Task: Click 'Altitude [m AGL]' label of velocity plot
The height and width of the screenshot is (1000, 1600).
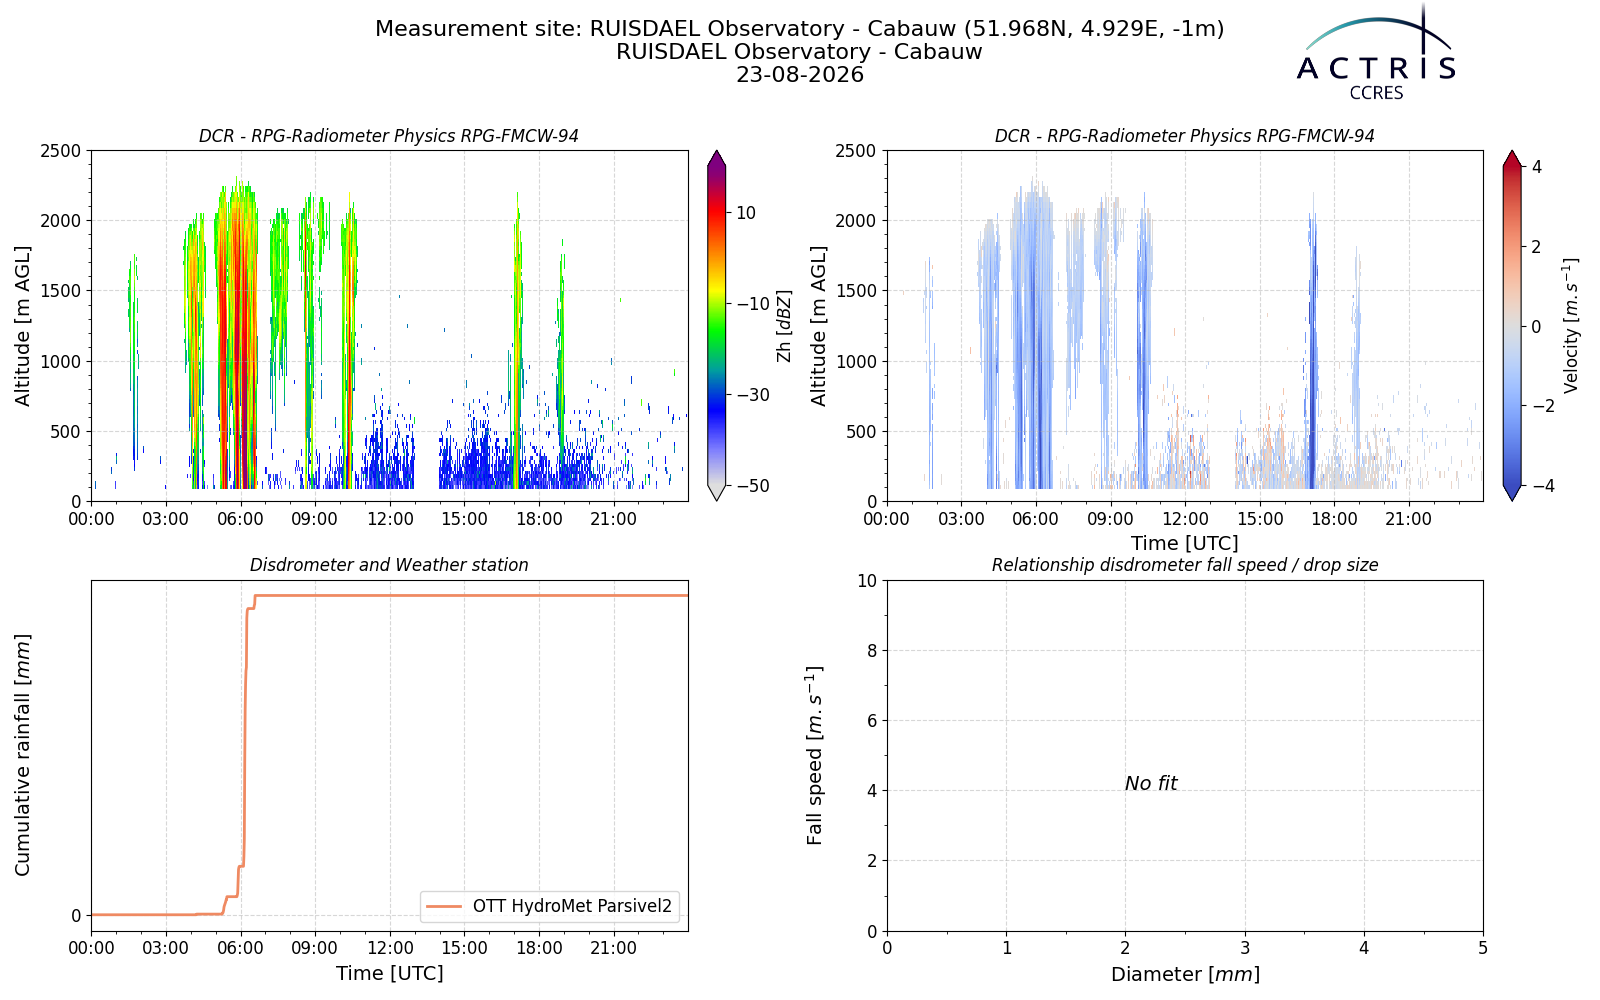Action: (819, 326)
